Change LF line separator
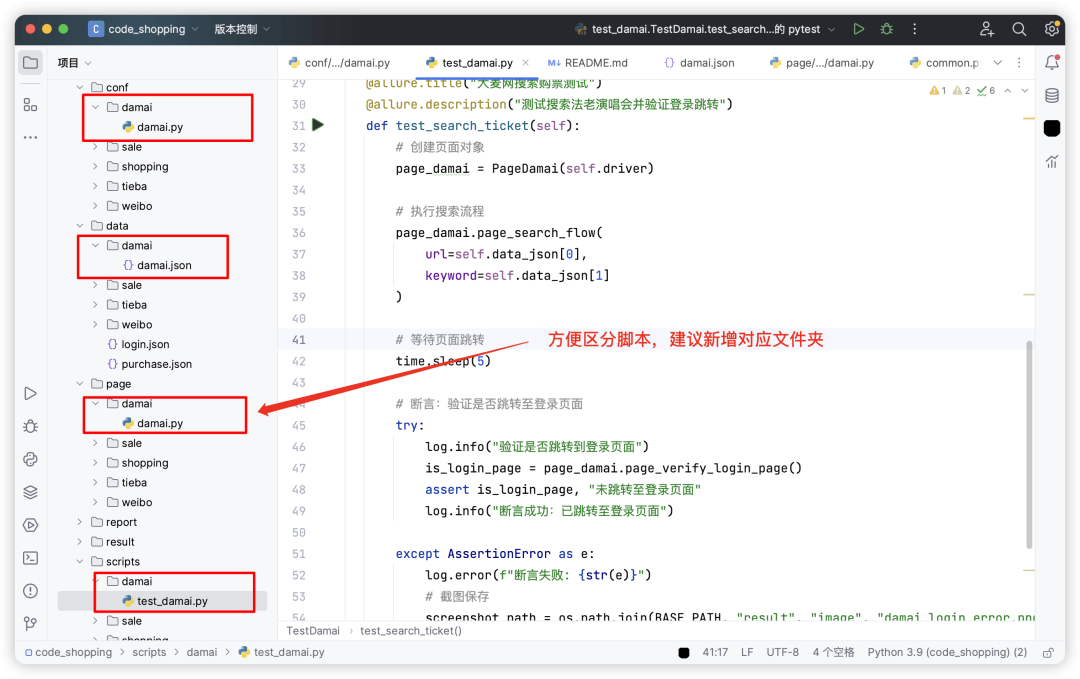The height and width of the screenshot is (679, 1080). (x=747, y=652)
